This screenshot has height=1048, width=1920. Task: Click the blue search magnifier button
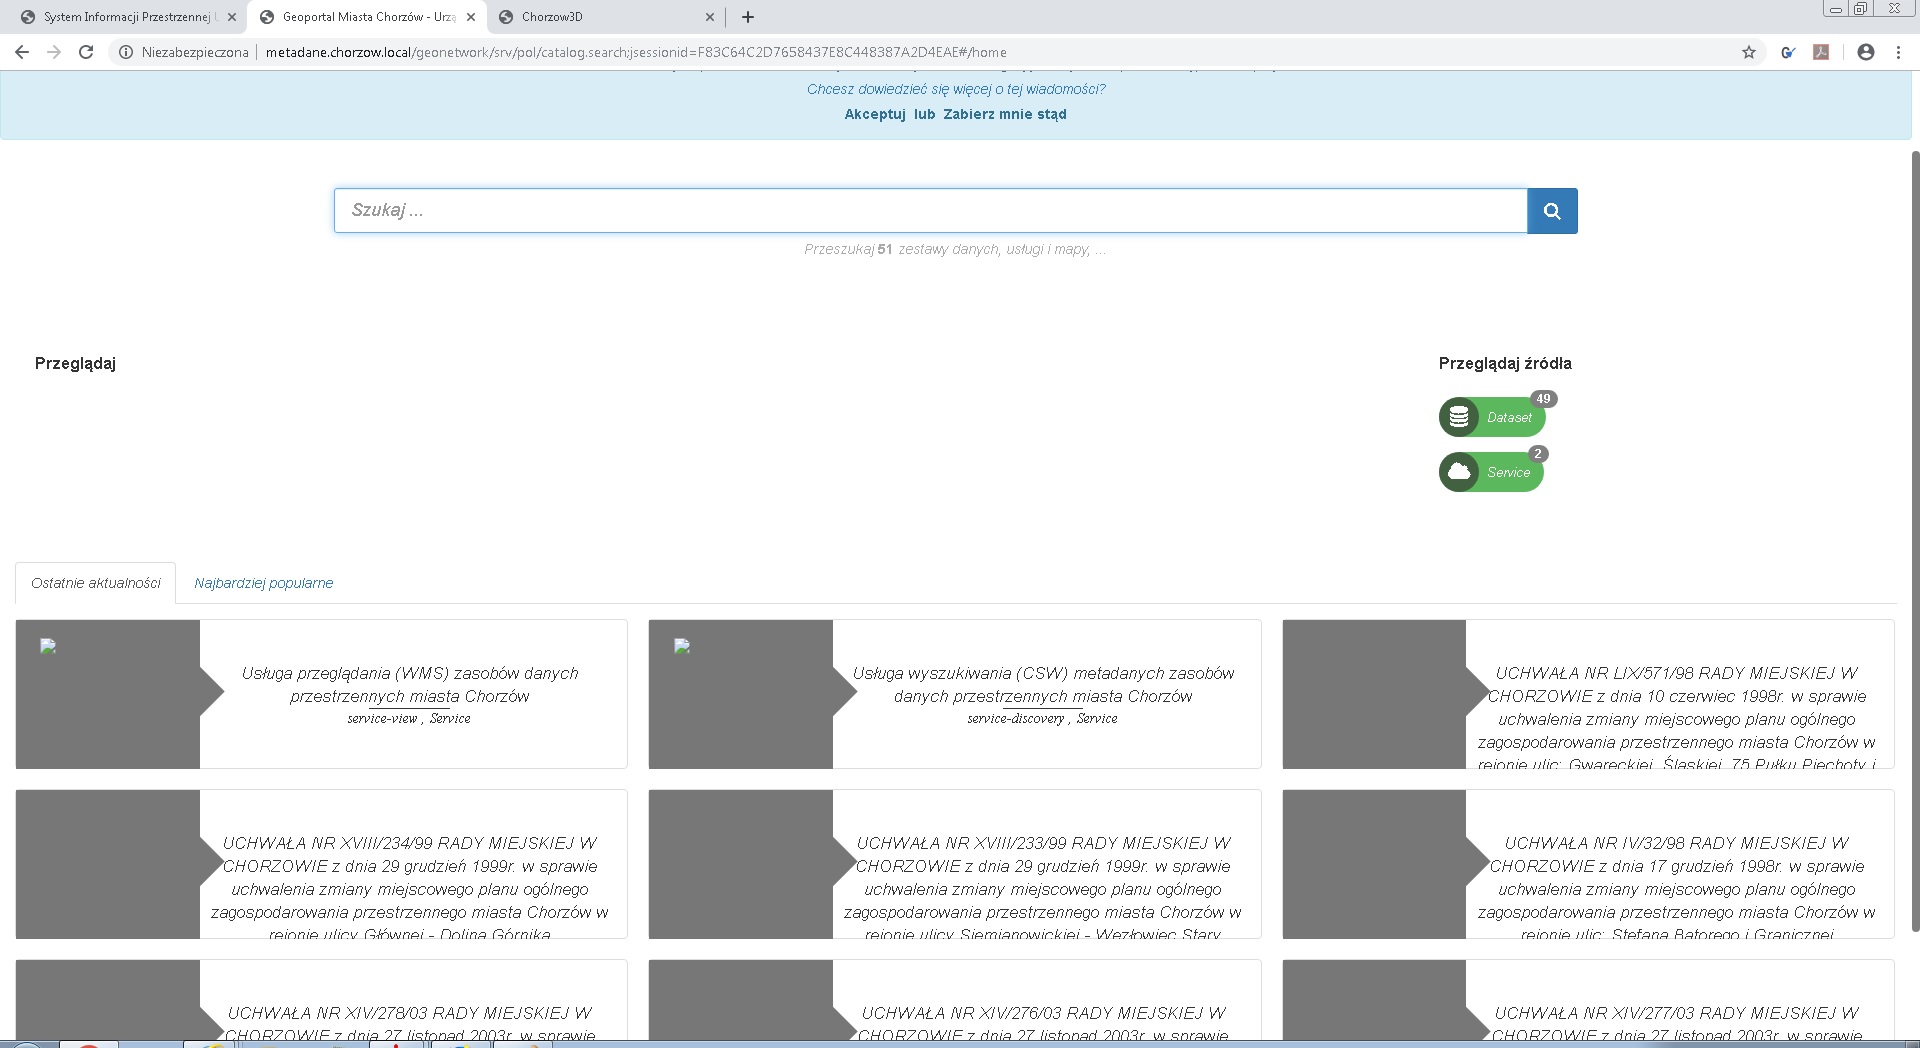tap(1552, 211)
